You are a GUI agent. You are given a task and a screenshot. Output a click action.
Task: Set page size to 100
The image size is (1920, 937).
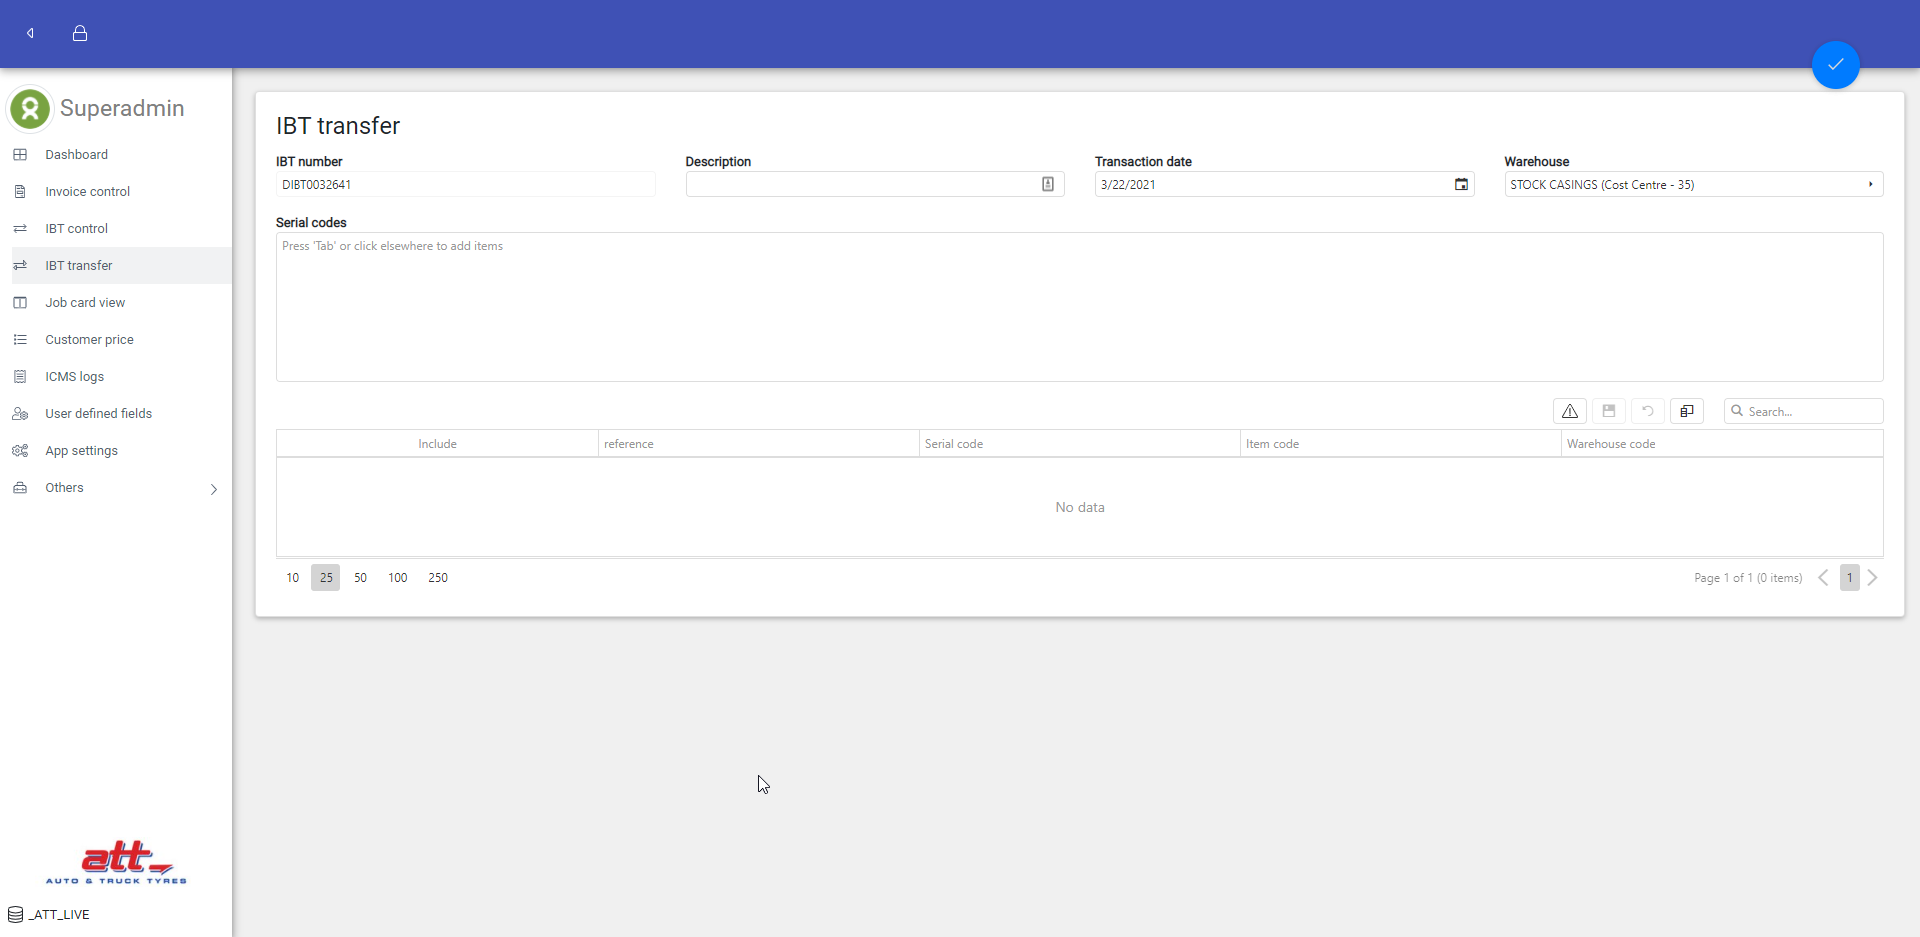click(x=397, y=578)
